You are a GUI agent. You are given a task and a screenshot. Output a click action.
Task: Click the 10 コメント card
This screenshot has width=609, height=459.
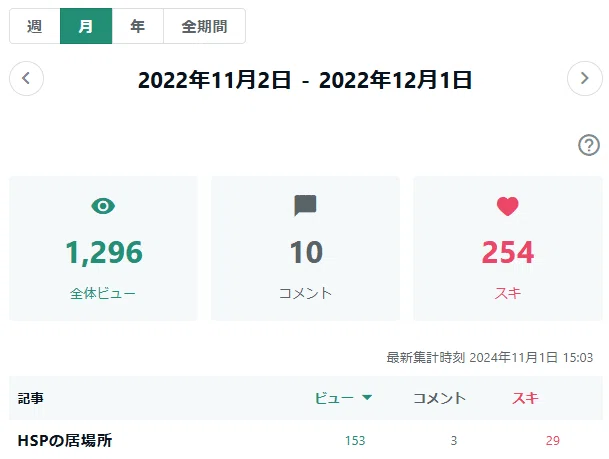305,249
